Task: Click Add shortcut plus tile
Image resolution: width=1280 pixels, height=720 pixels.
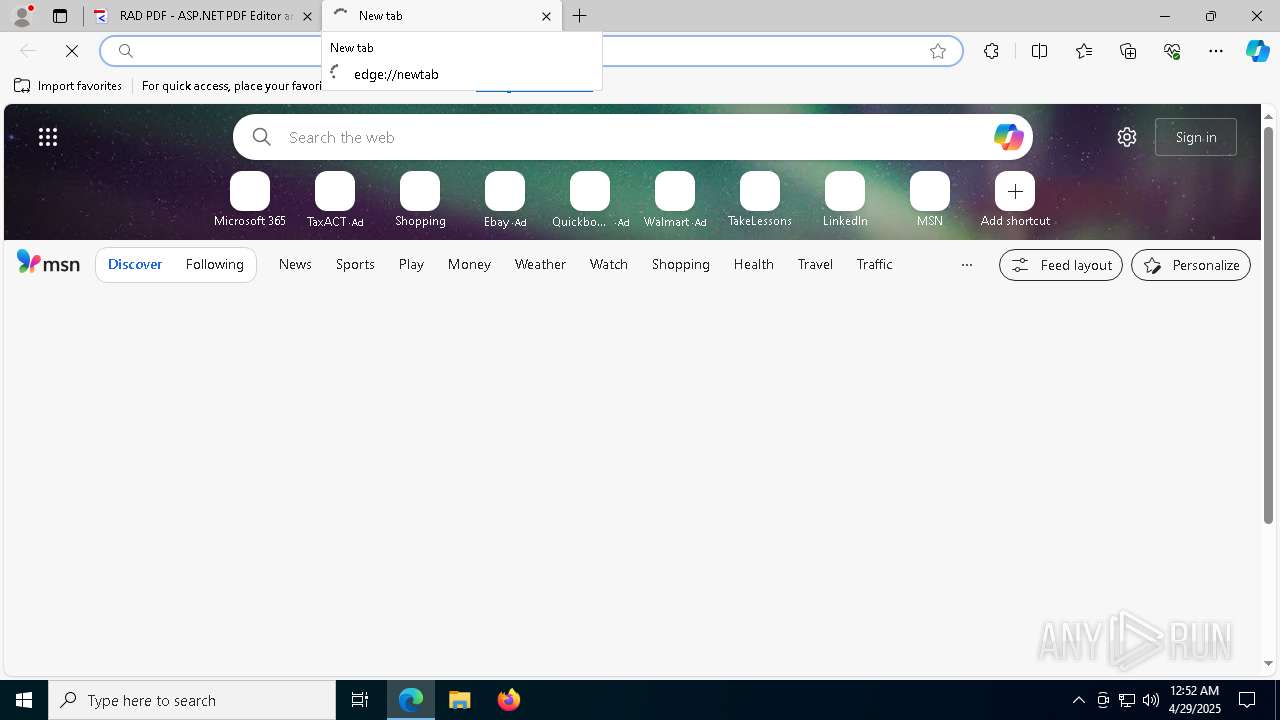Action: coord(1015,200)
